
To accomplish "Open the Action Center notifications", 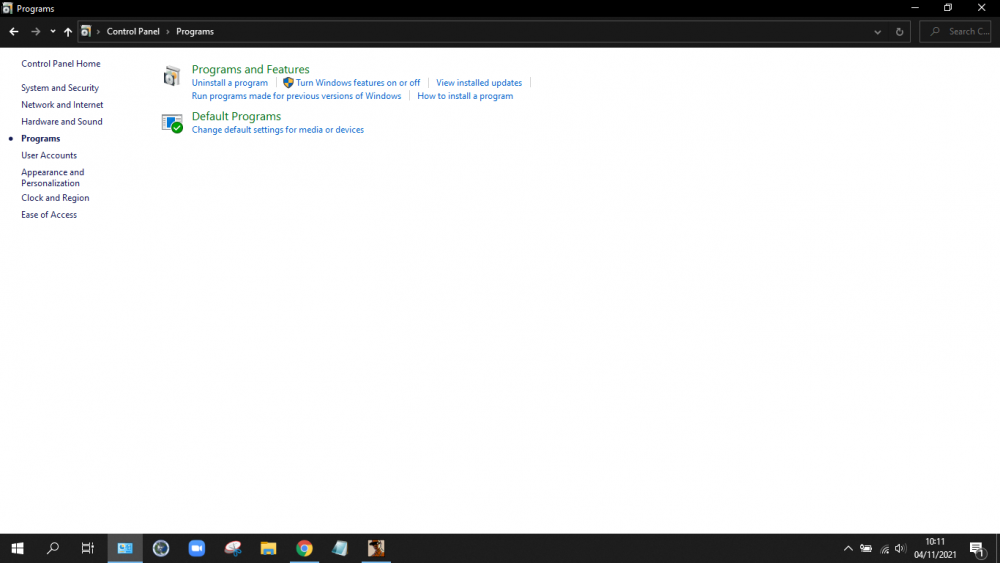I will click(977, 548).
